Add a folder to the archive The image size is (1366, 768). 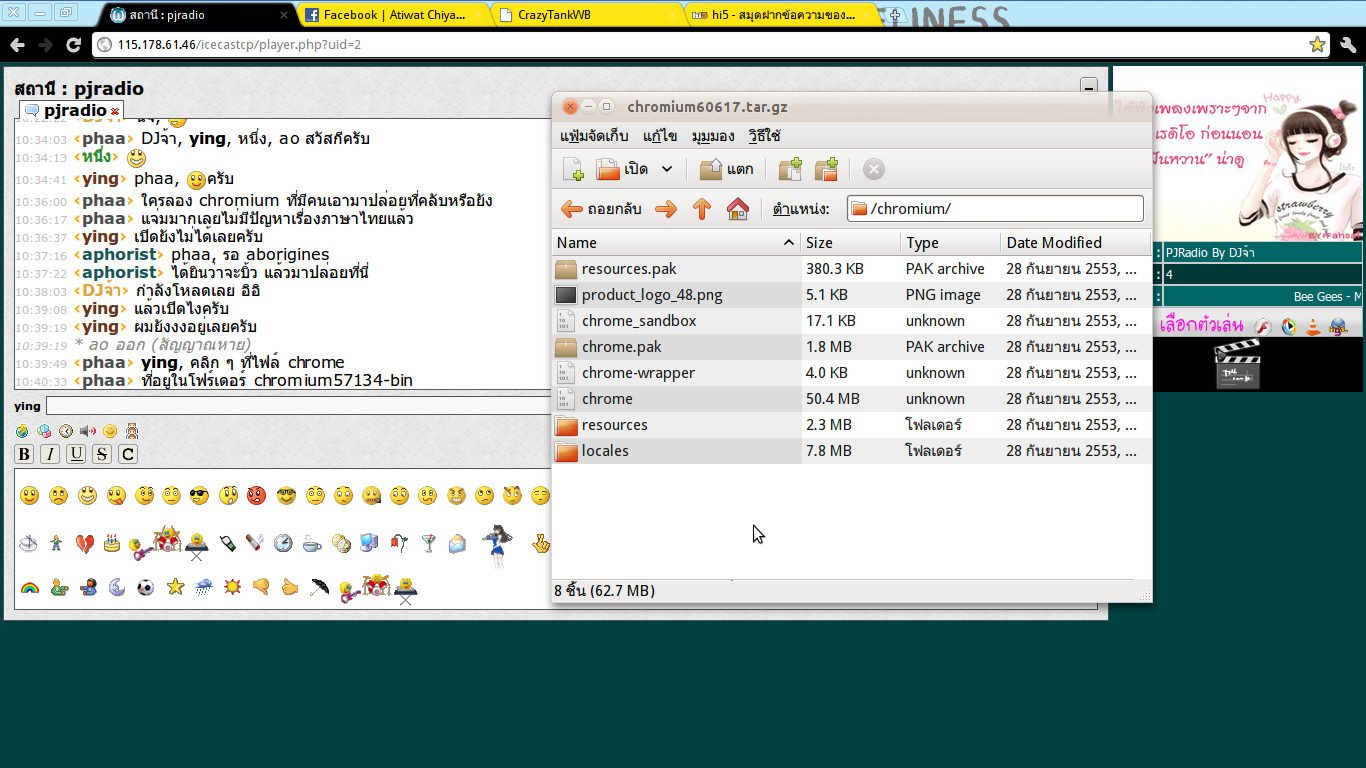click(826, 169)
